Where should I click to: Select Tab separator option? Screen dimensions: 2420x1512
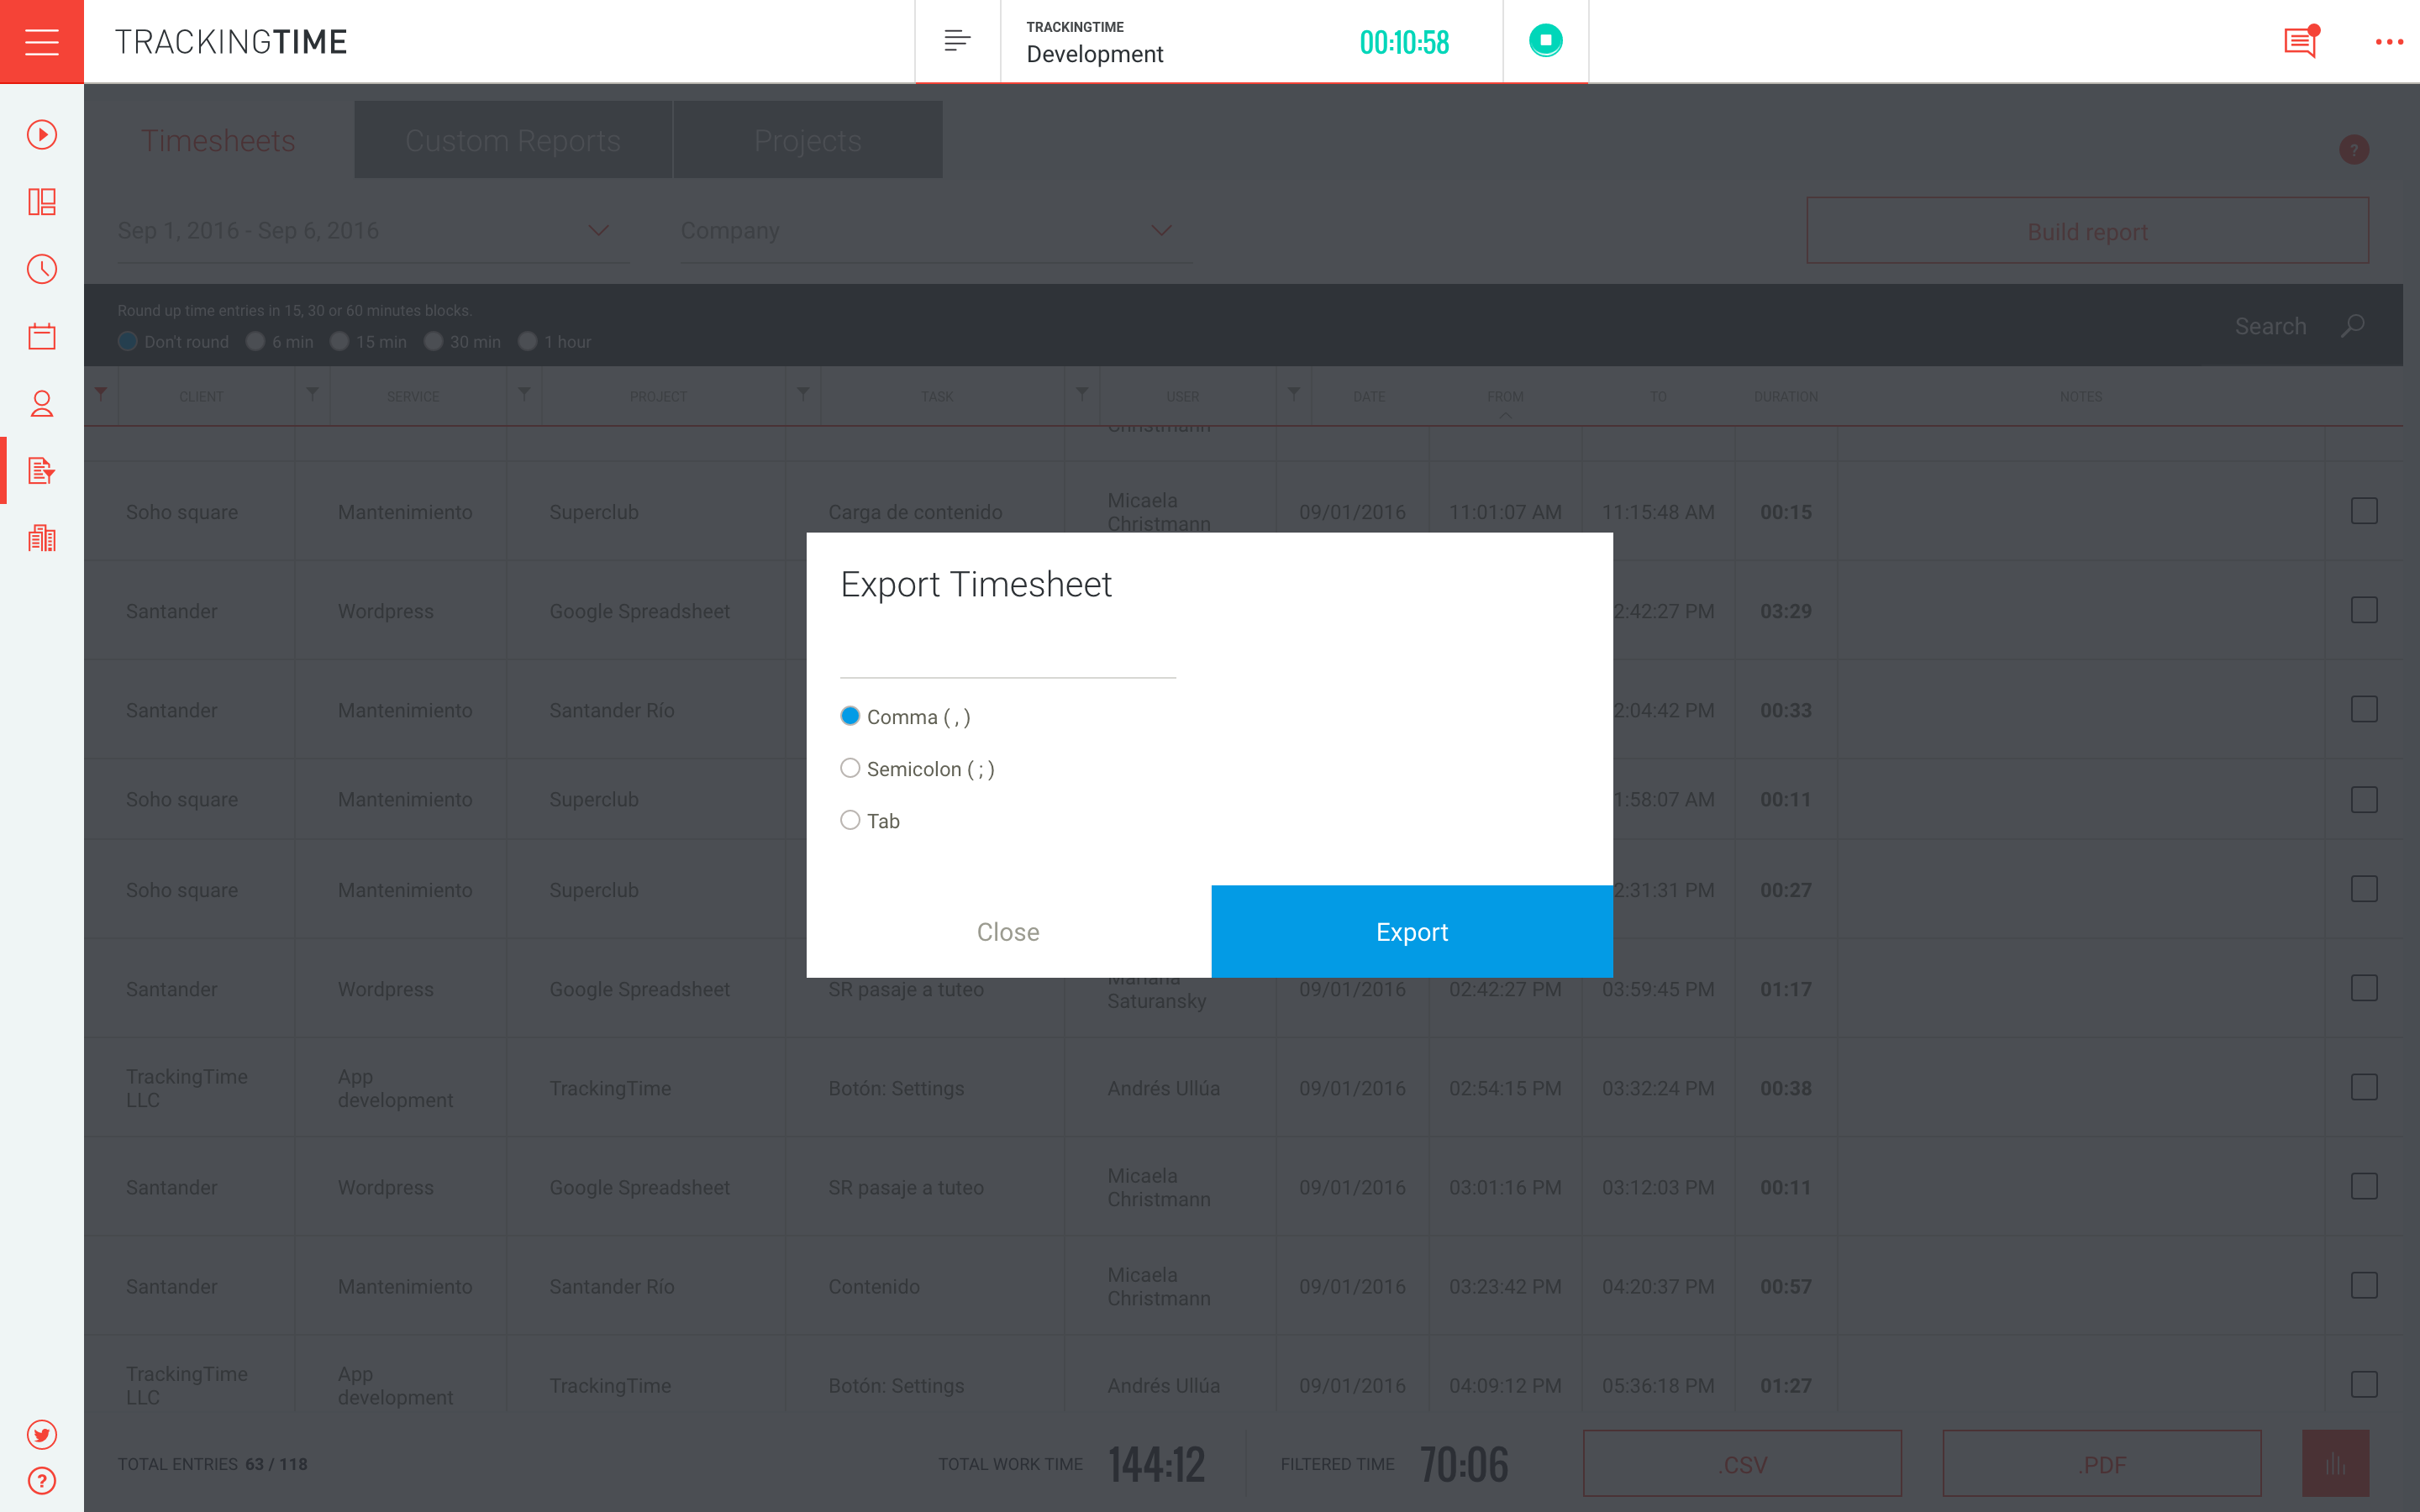(850, 820)
